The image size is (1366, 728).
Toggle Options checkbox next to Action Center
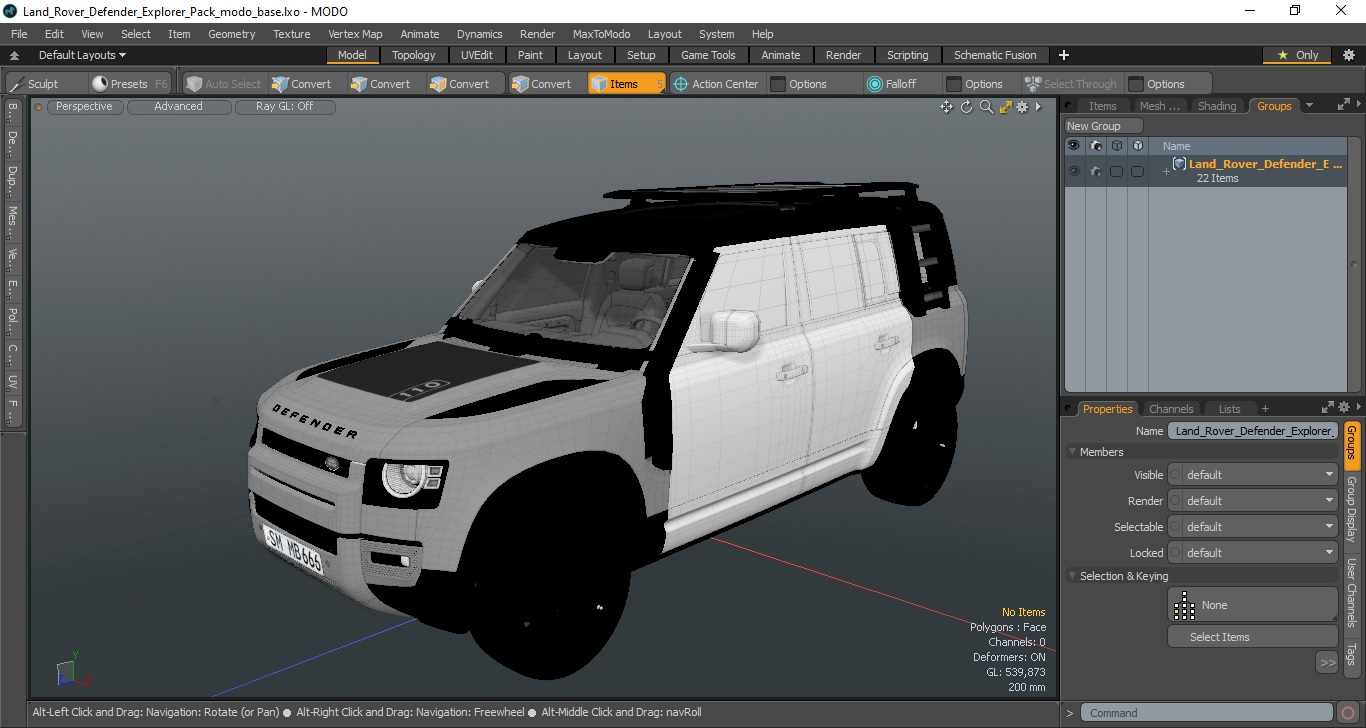(778, 84)
